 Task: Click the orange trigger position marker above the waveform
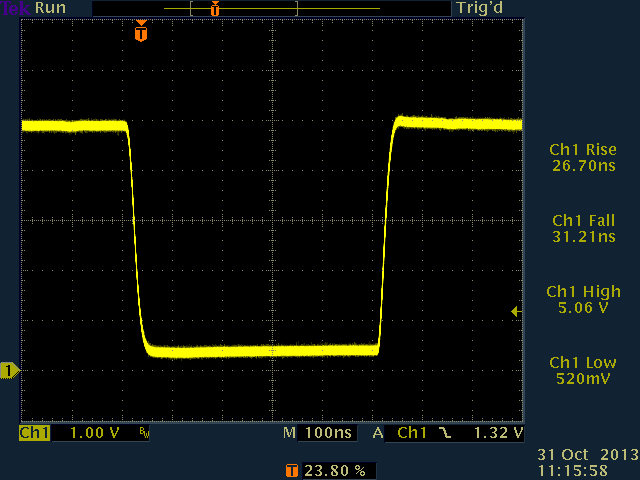pos(141,33)
